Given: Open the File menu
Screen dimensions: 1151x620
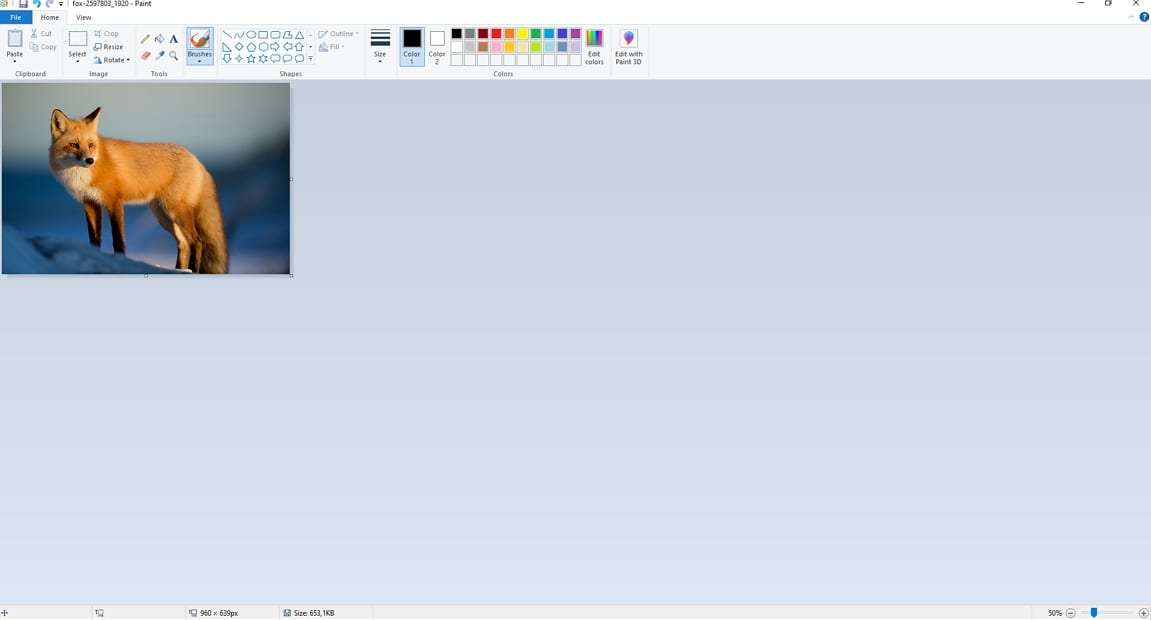Looking at the screenshot, I should coord(15,17).
